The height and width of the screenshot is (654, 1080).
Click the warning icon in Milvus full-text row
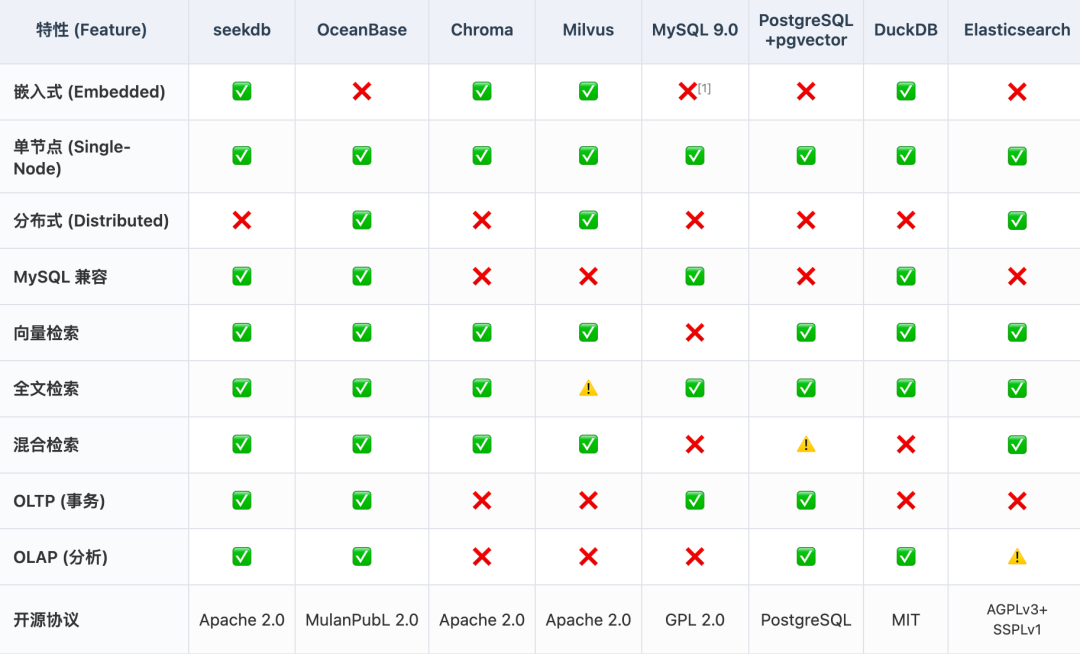[x=588, y=389]
